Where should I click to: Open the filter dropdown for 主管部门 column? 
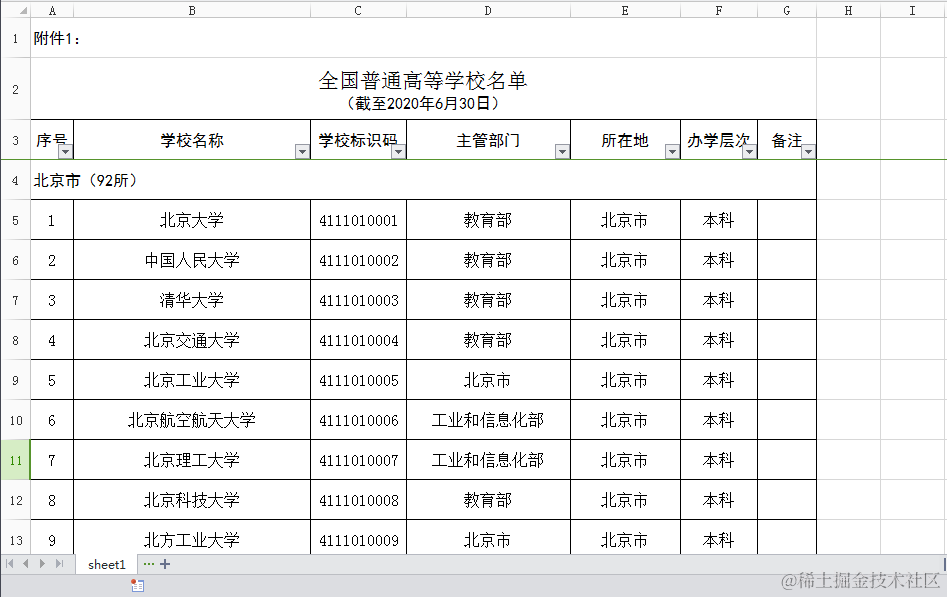pos(562,152)
